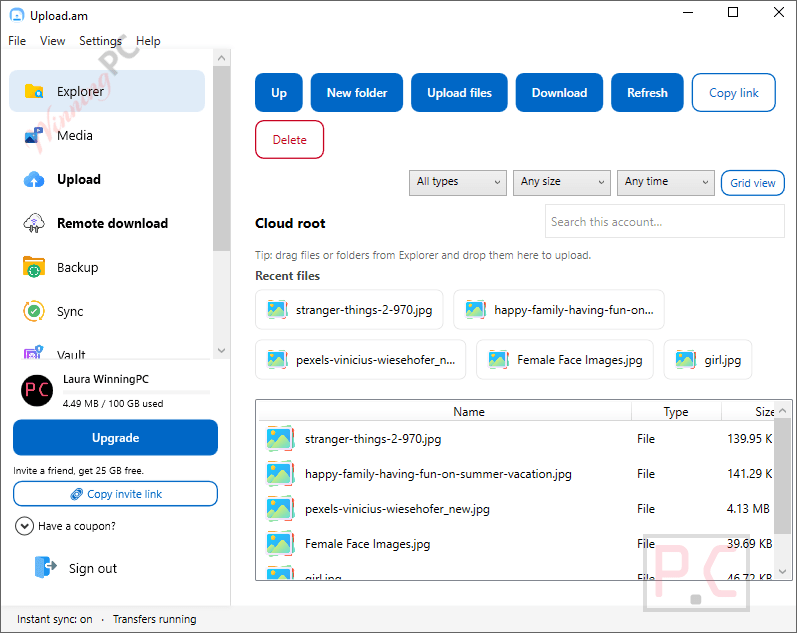
Task: Open the View menu
Action: tap(52, 41)
